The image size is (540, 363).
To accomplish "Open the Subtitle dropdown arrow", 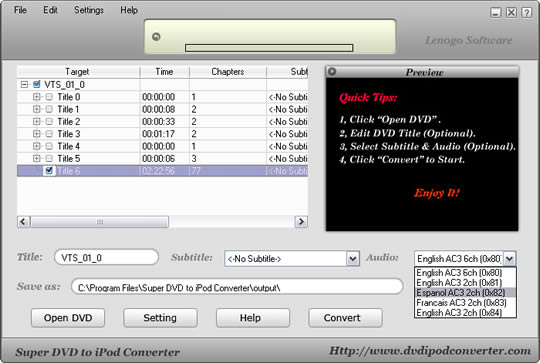I will 352,258.
